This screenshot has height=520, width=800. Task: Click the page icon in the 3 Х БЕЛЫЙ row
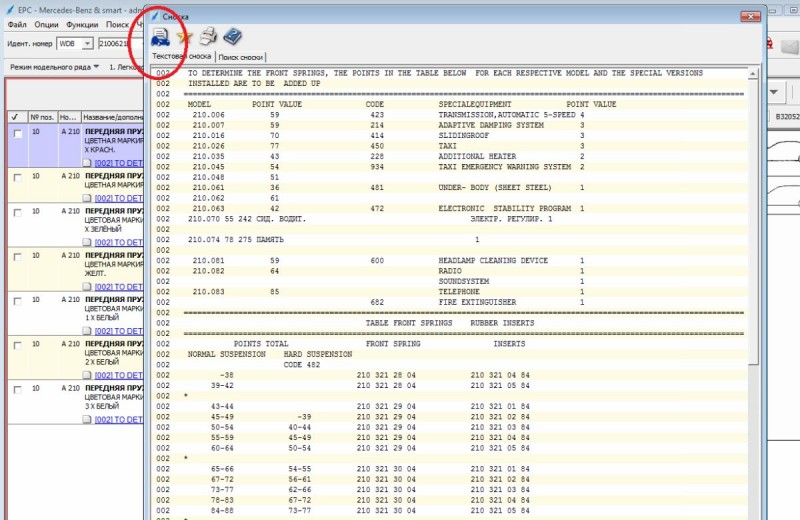tap(87, 419)
